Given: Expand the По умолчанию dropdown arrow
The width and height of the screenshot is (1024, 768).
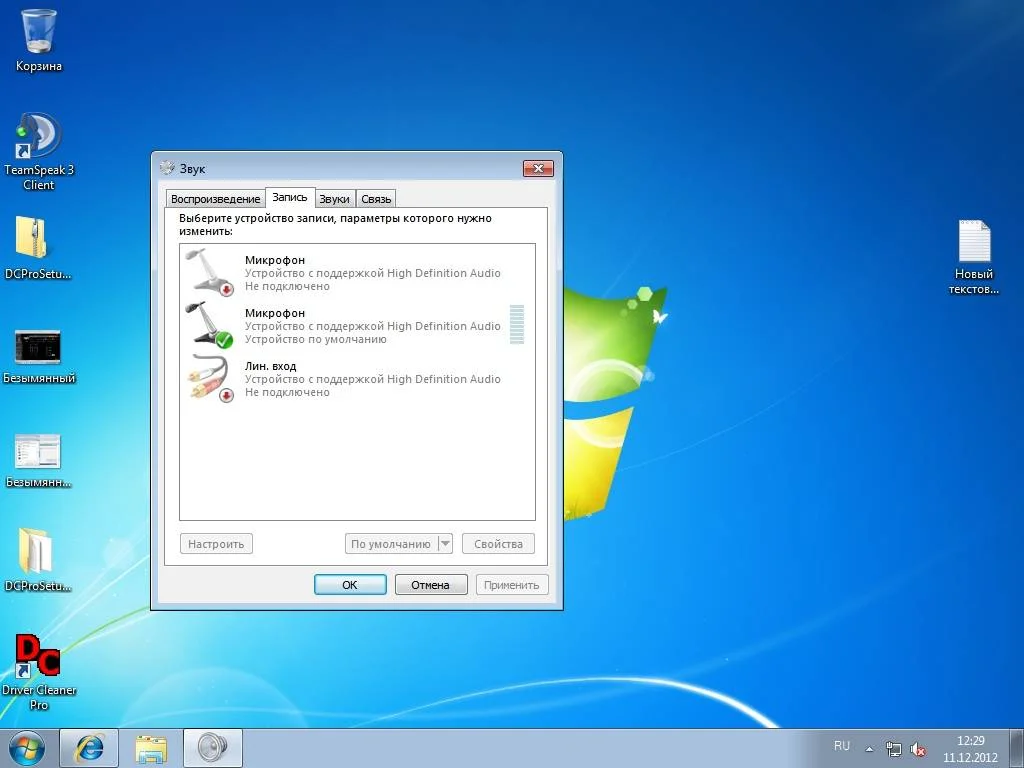Looking at the screenshot, I should (445, 544).
